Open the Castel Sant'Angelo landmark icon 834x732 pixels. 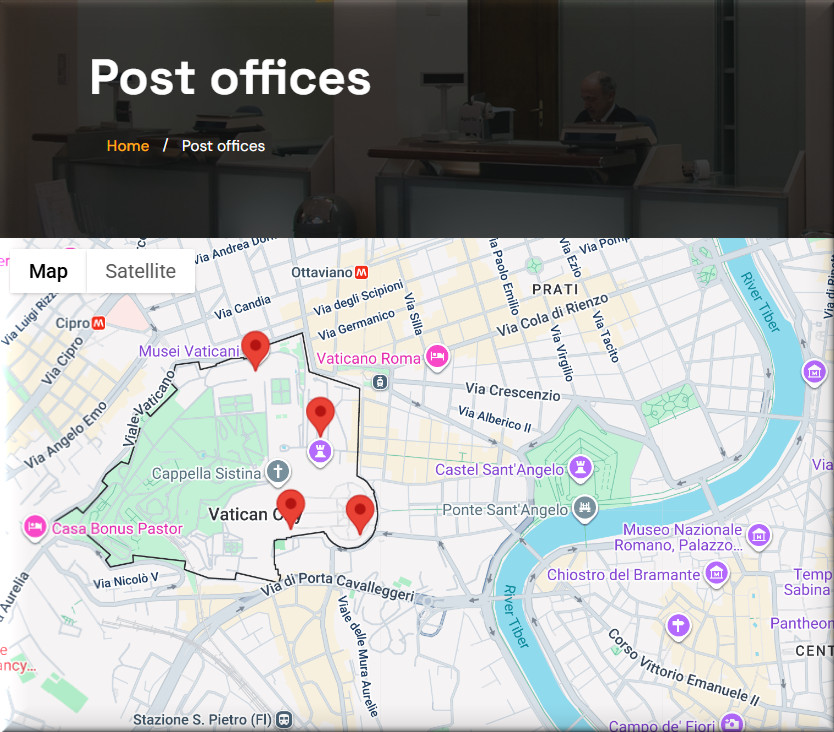578,468
